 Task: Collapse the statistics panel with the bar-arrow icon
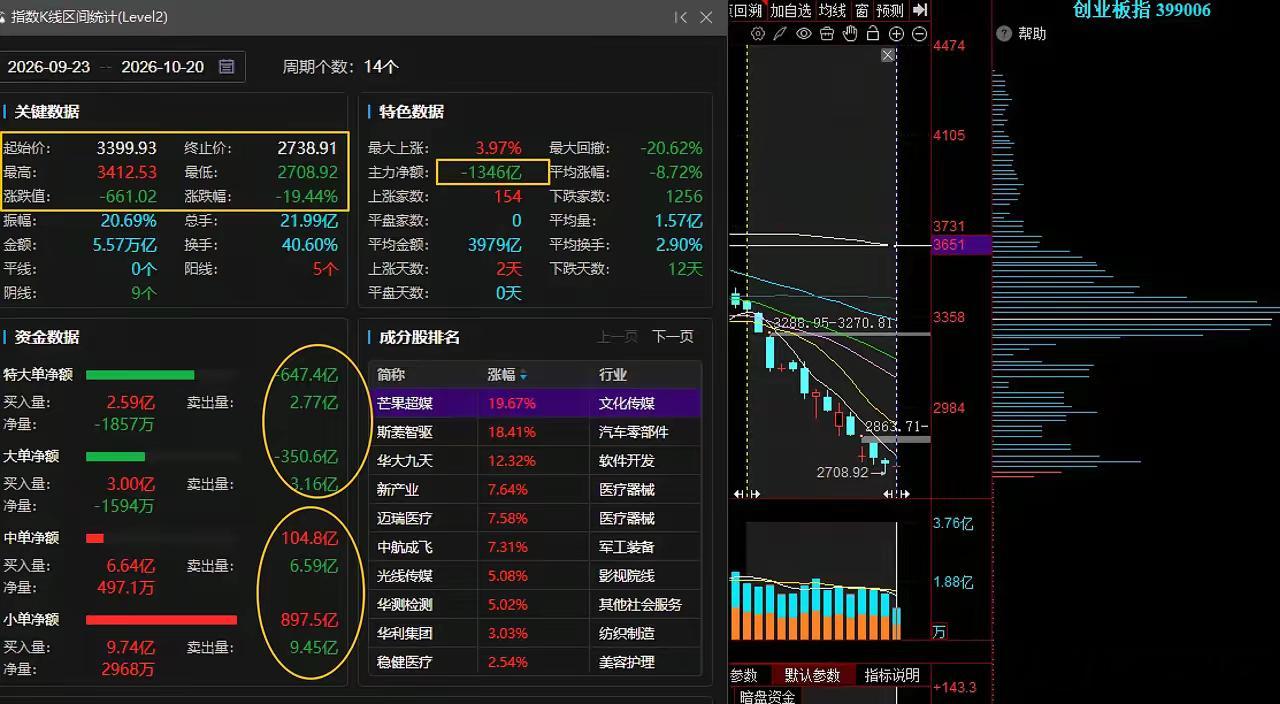[x=681, y=17]
